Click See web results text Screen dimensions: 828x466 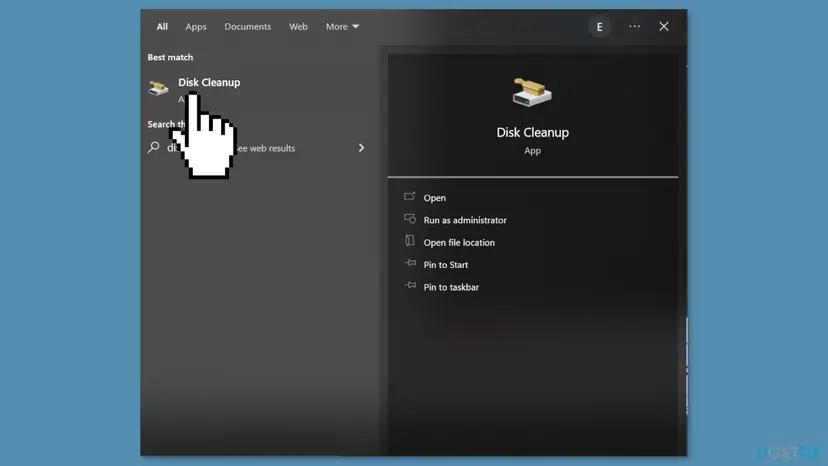pos(265,148)
